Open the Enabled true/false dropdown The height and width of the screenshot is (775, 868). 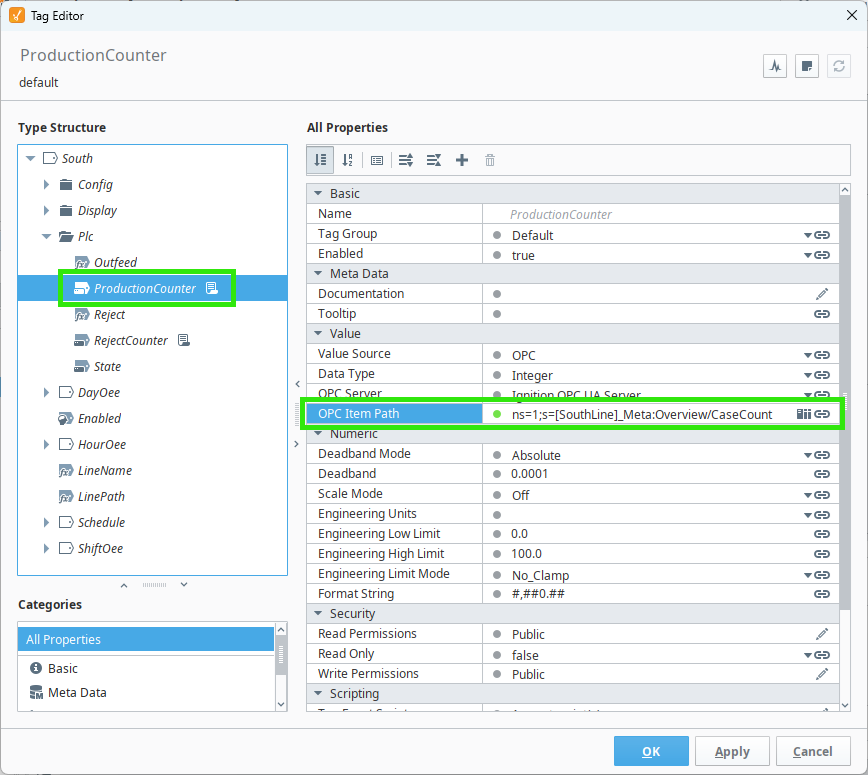coord(807,255)
